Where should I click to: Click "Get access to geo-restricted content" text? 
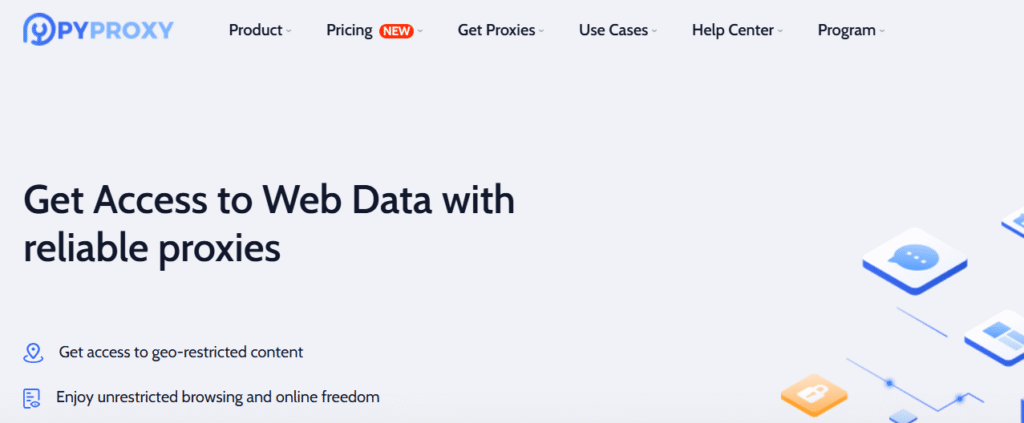point(181,352)
